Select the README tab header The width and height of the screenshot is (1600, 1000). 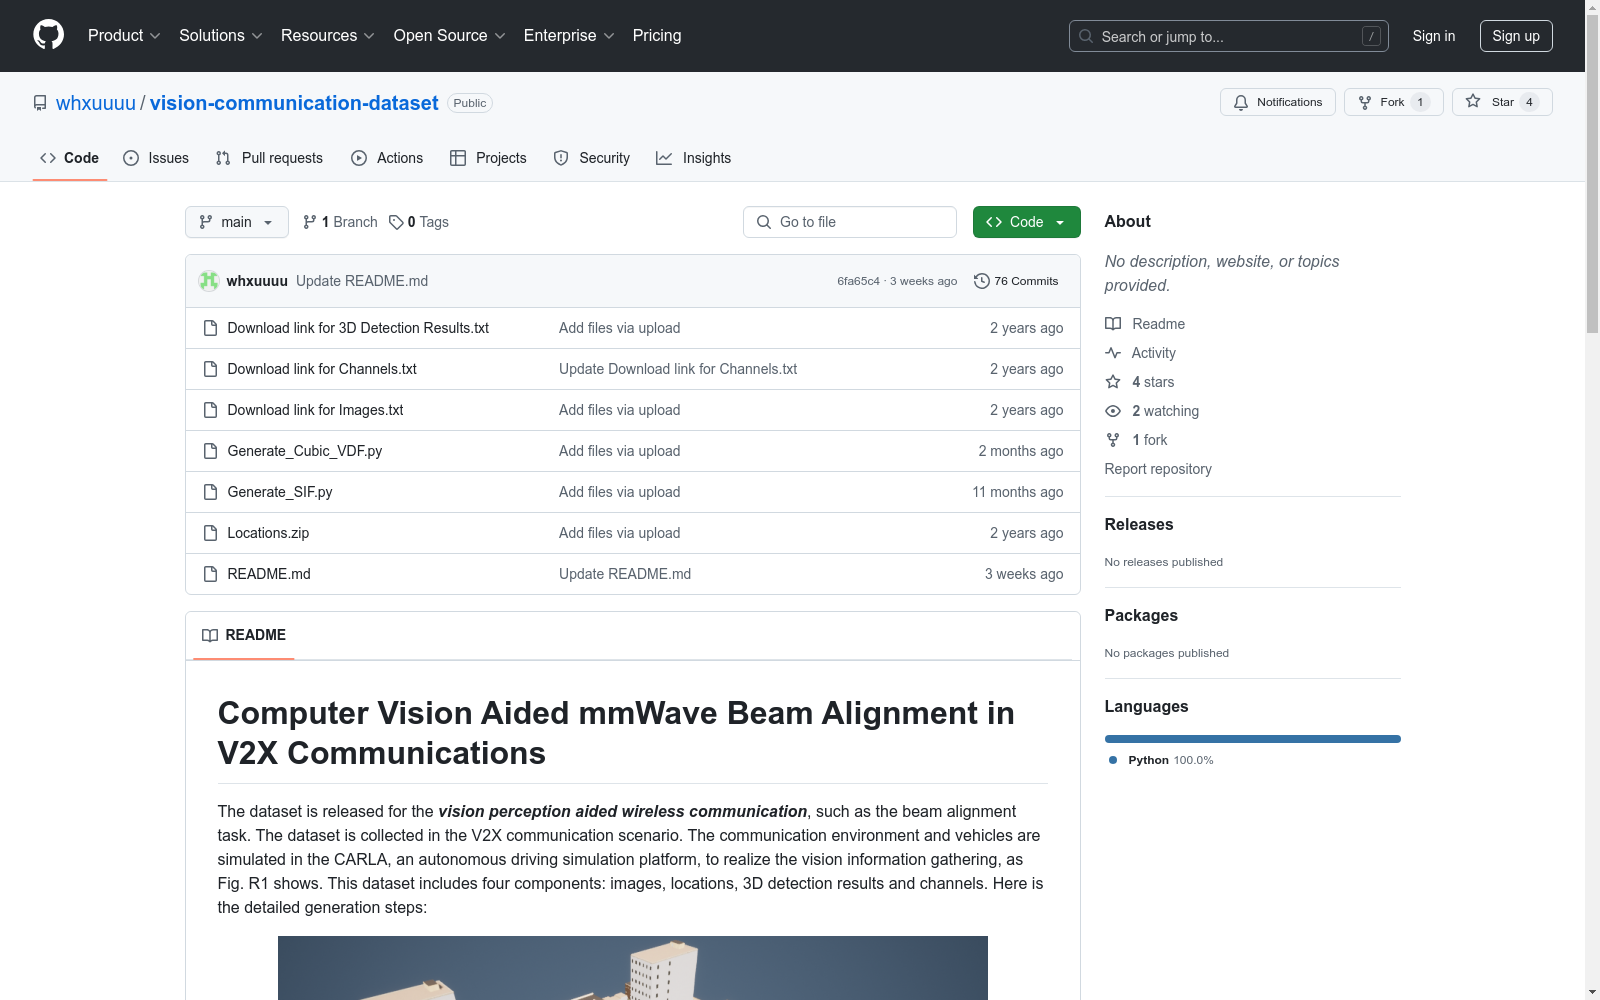(244, 635)
